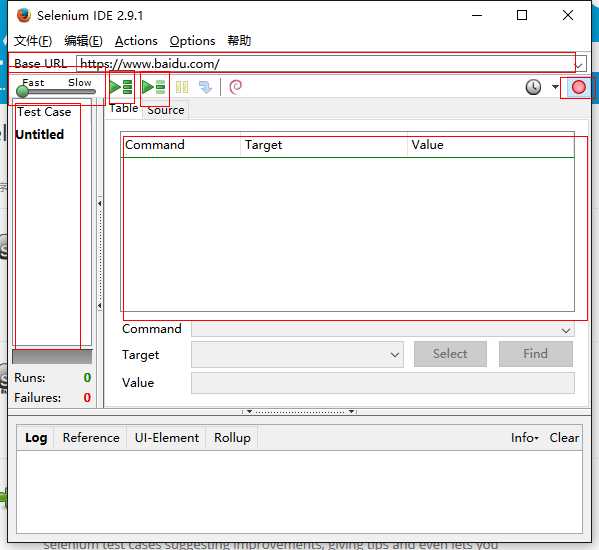Click the Pause/Resume toolbar icon
599x550 pixels.
(182, 87)
